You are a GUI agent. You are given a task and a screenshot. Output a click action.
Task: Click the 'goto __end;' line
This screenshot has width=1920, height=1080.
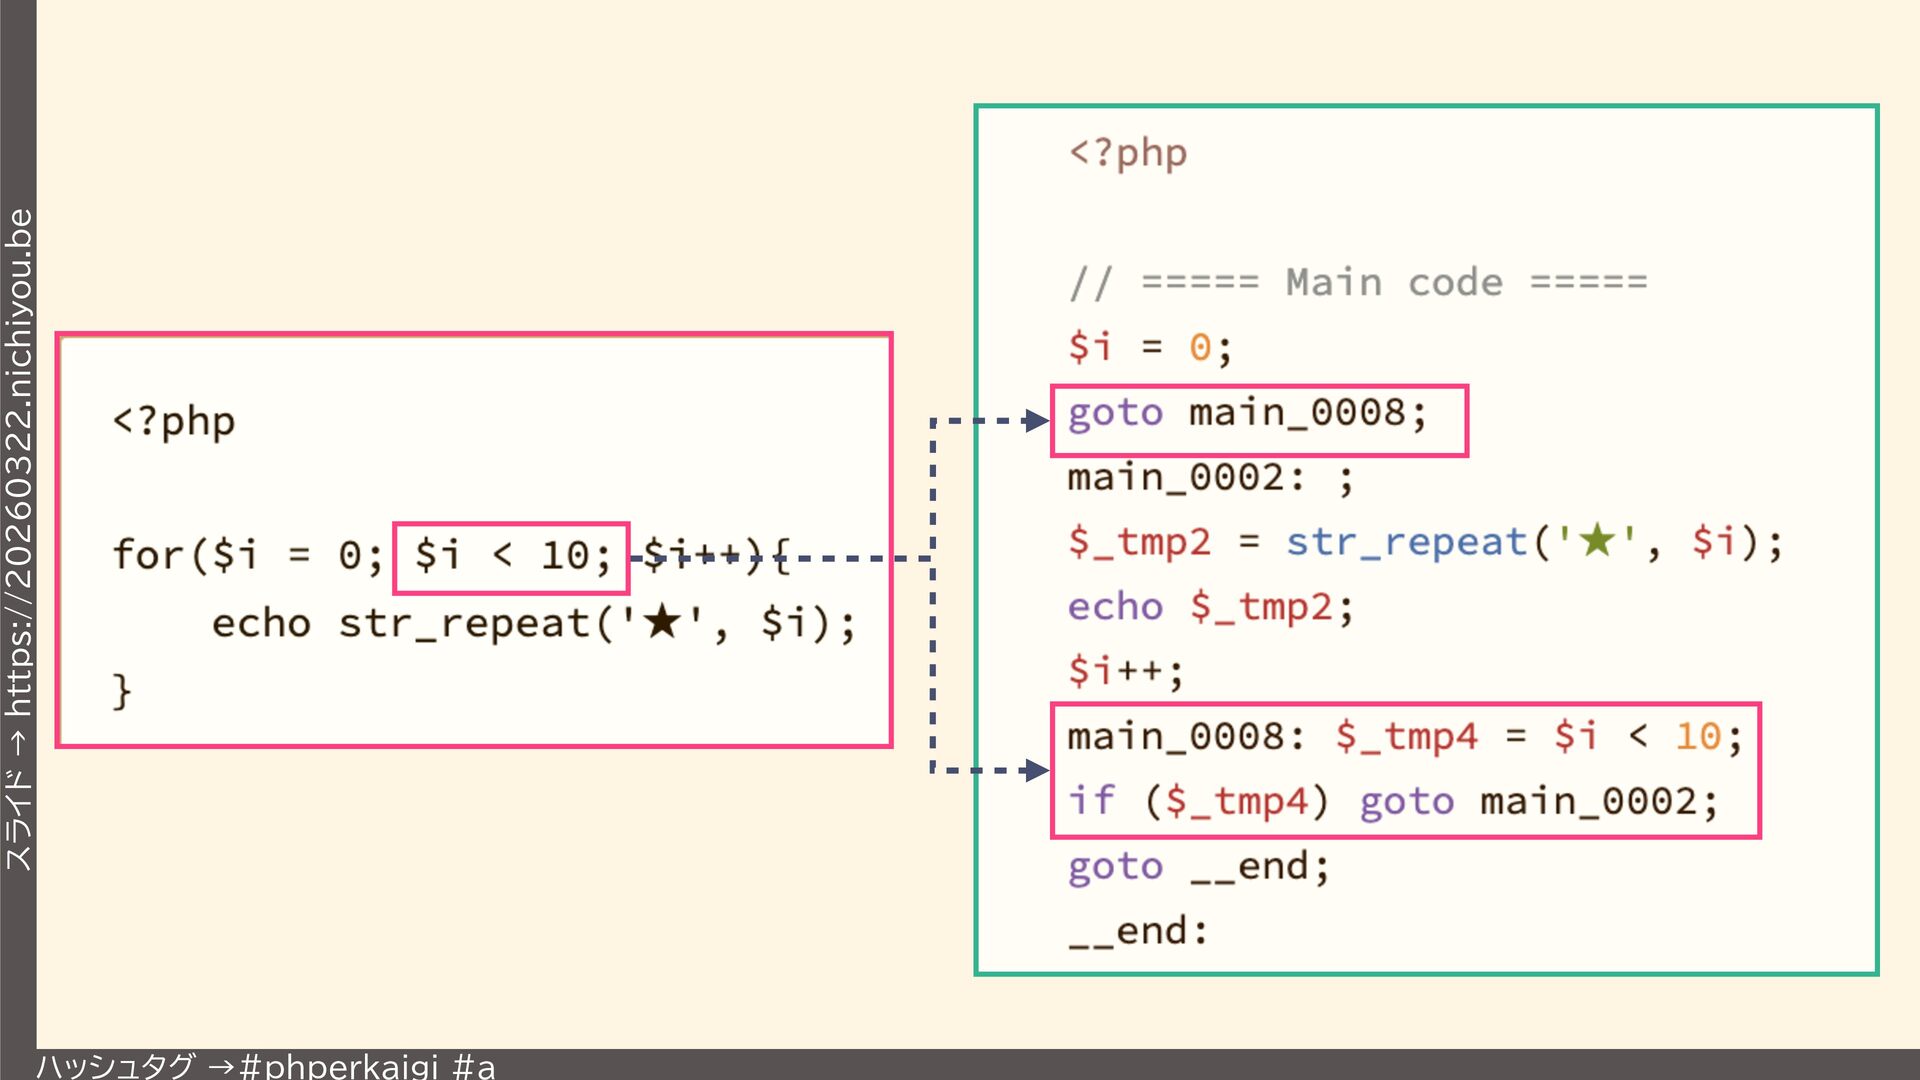pyautogui.click(x=1198, y=867)
